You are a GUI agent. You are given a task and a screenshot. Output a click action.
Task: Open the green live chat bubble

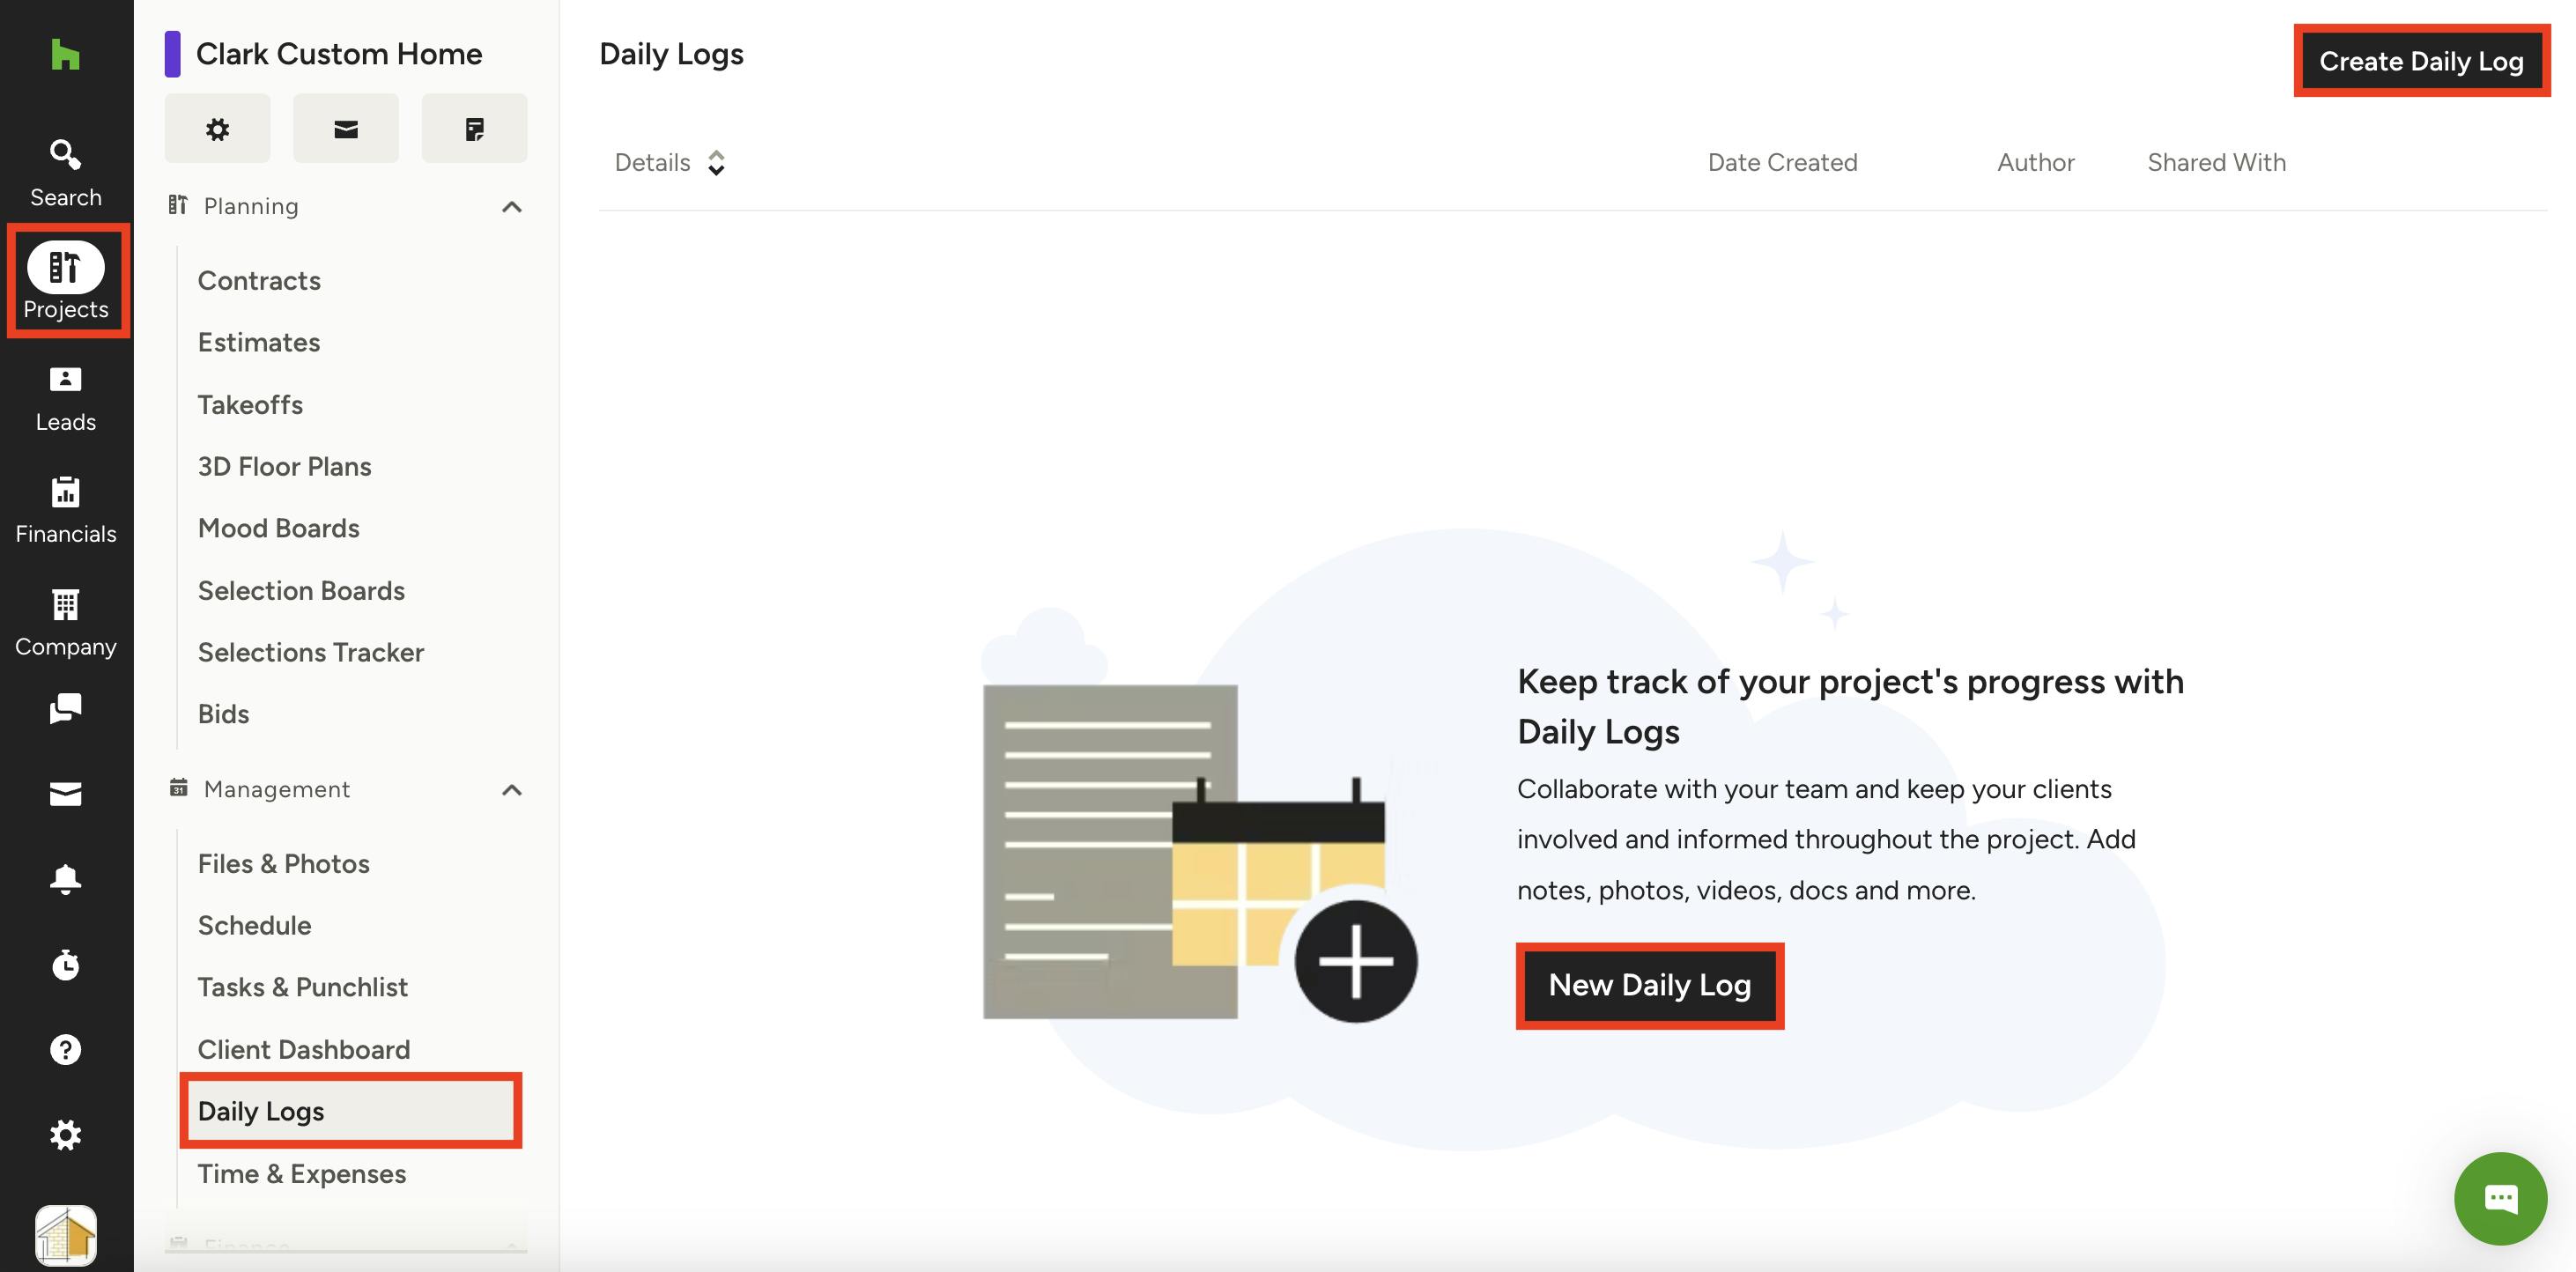click(2499, 1198)
